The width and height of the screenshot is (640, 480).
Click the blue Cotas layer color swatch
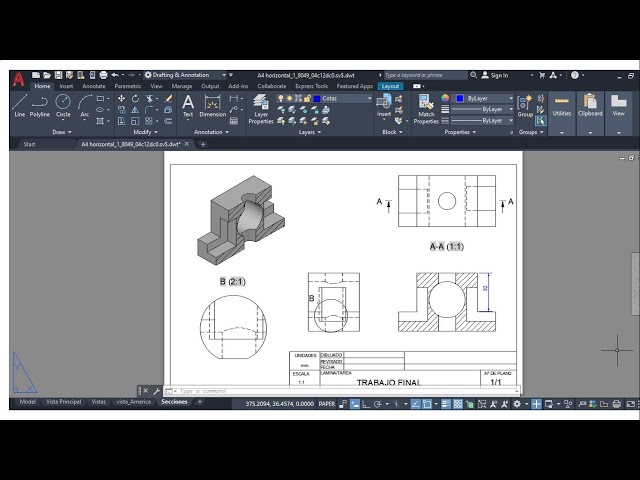point(317,98)
